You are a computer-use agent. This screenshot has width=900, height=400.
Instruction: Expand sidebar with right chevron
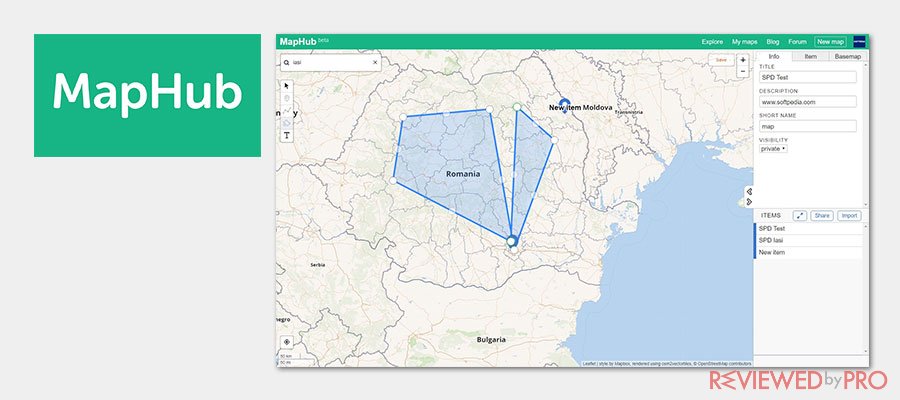pyautogui.click(x=749, y=201)
